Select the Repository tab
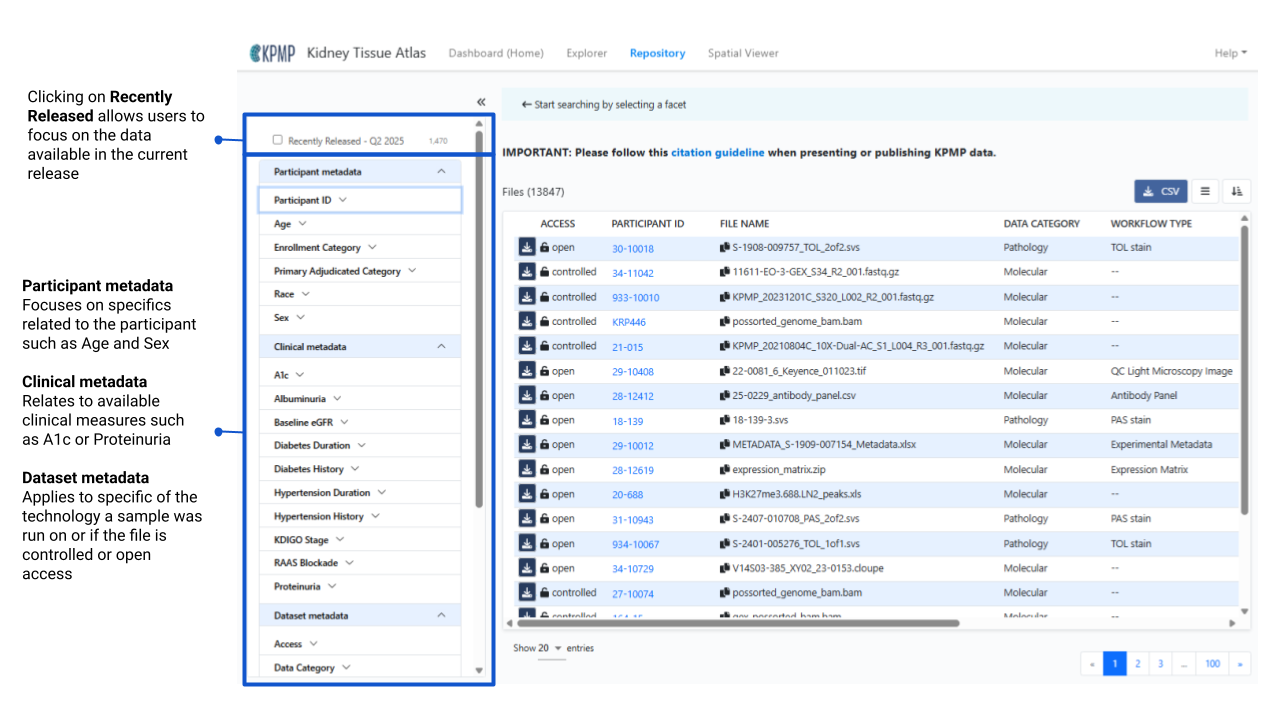The image size is (1280, 720). [657, 53]
